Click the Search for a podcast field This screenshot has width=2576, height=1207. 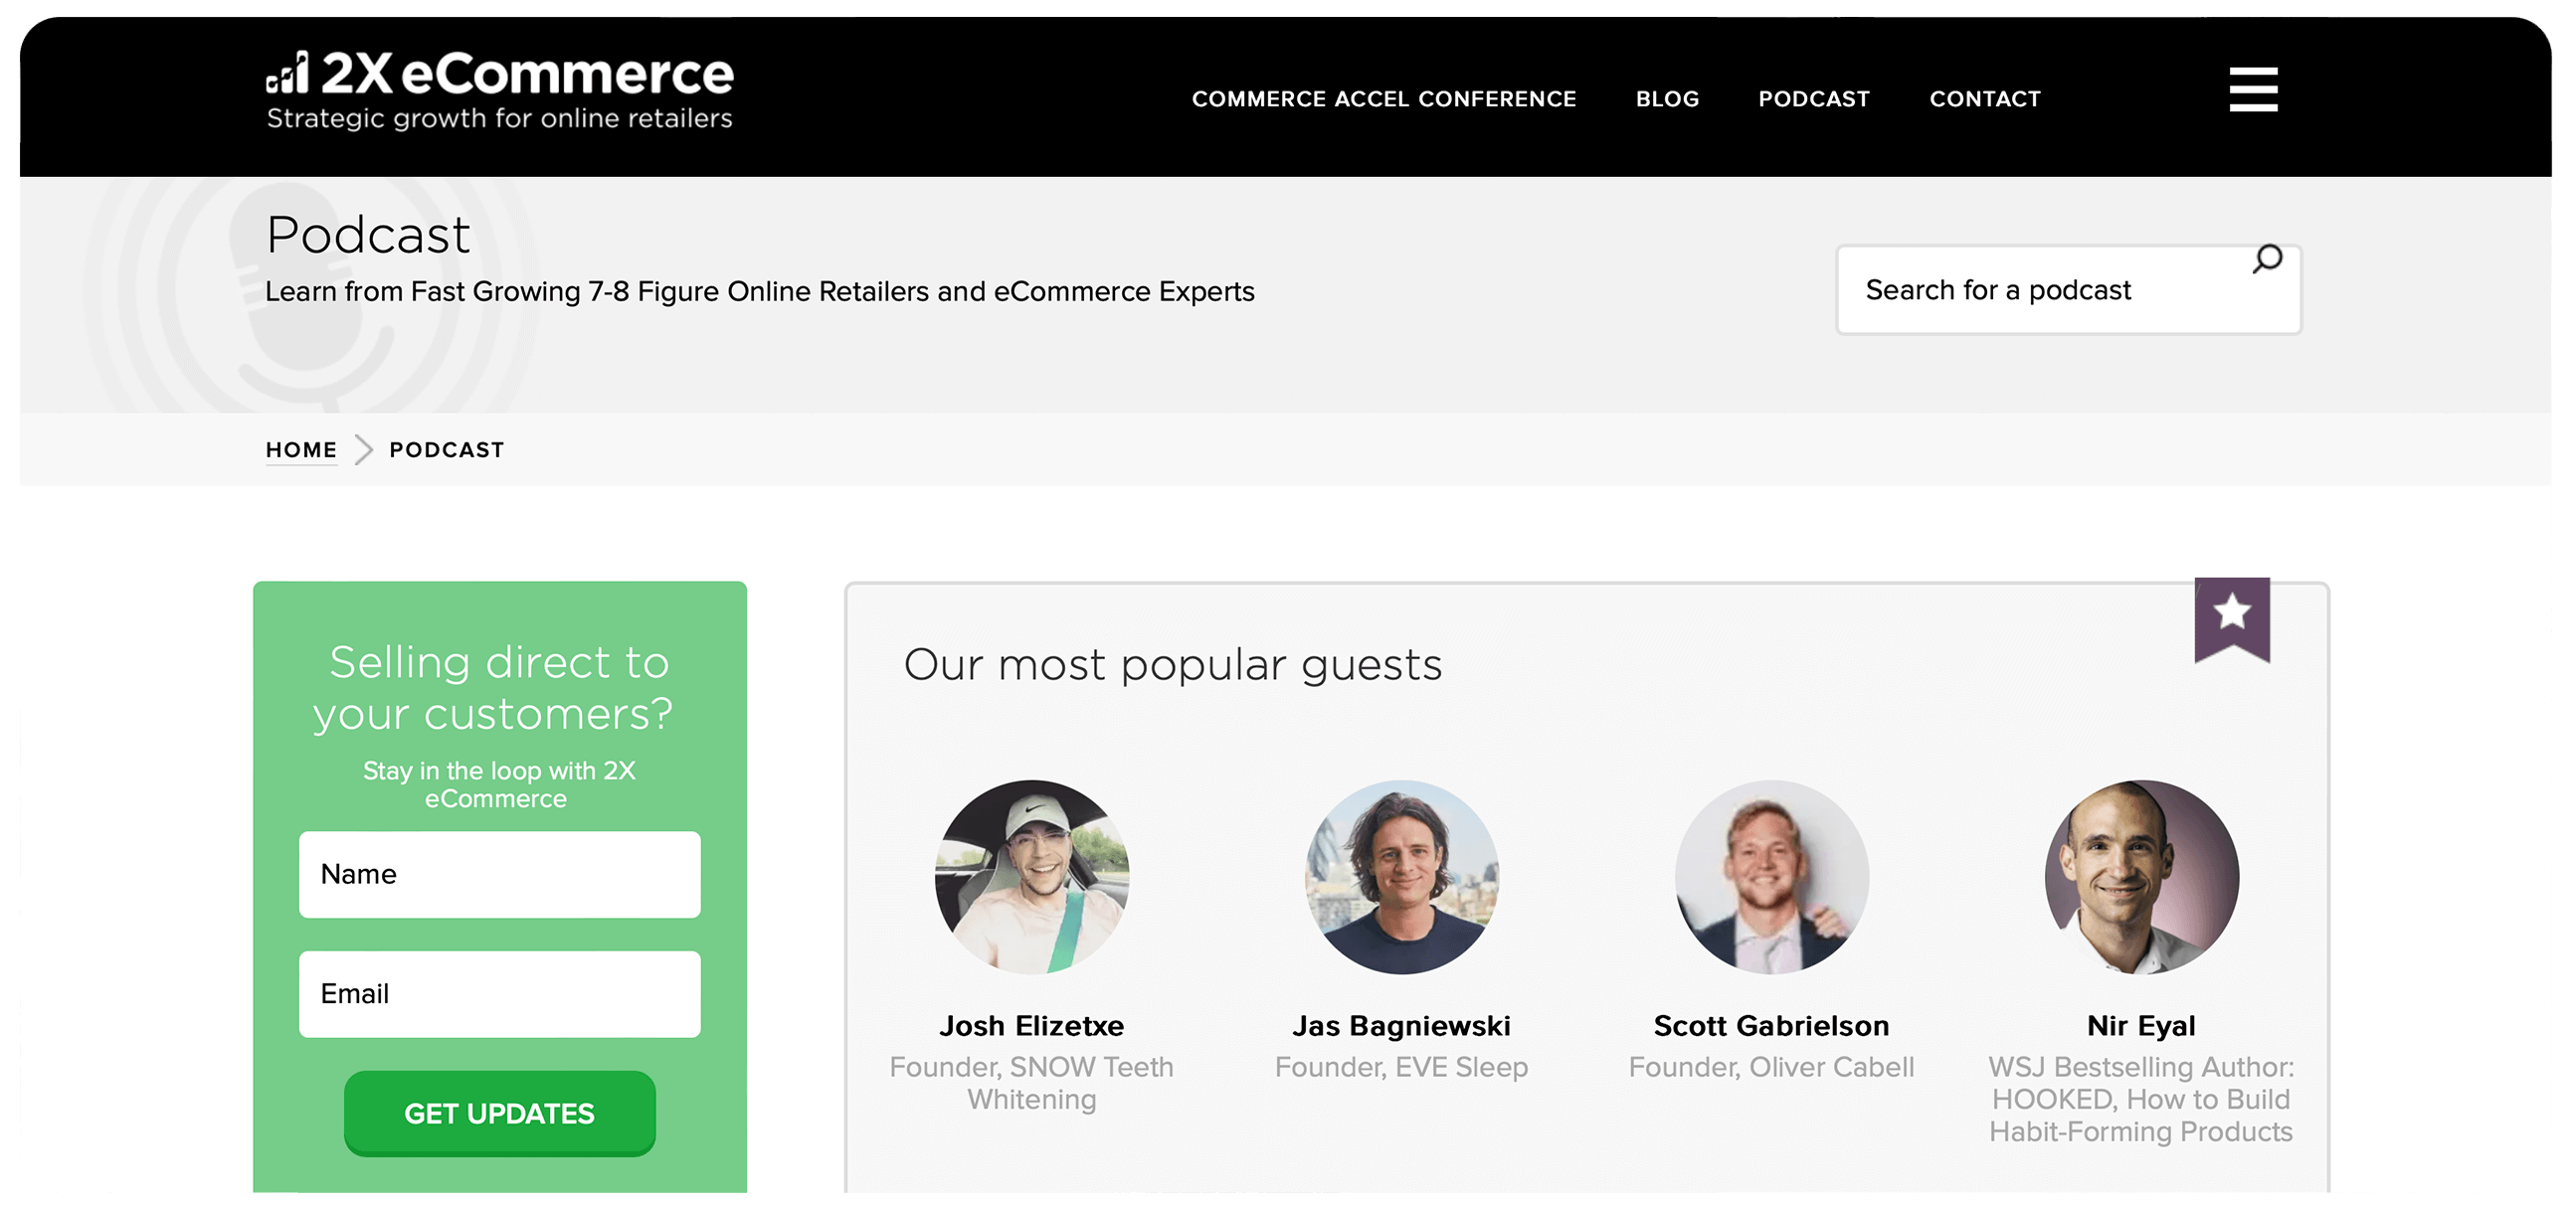click(x=2068, y=290)
